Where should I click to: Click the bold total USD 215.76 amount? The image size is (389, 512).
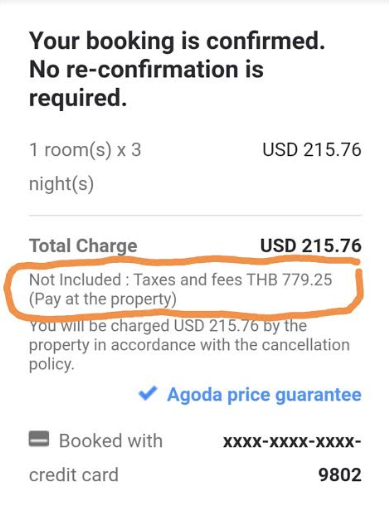pos(311,246)
